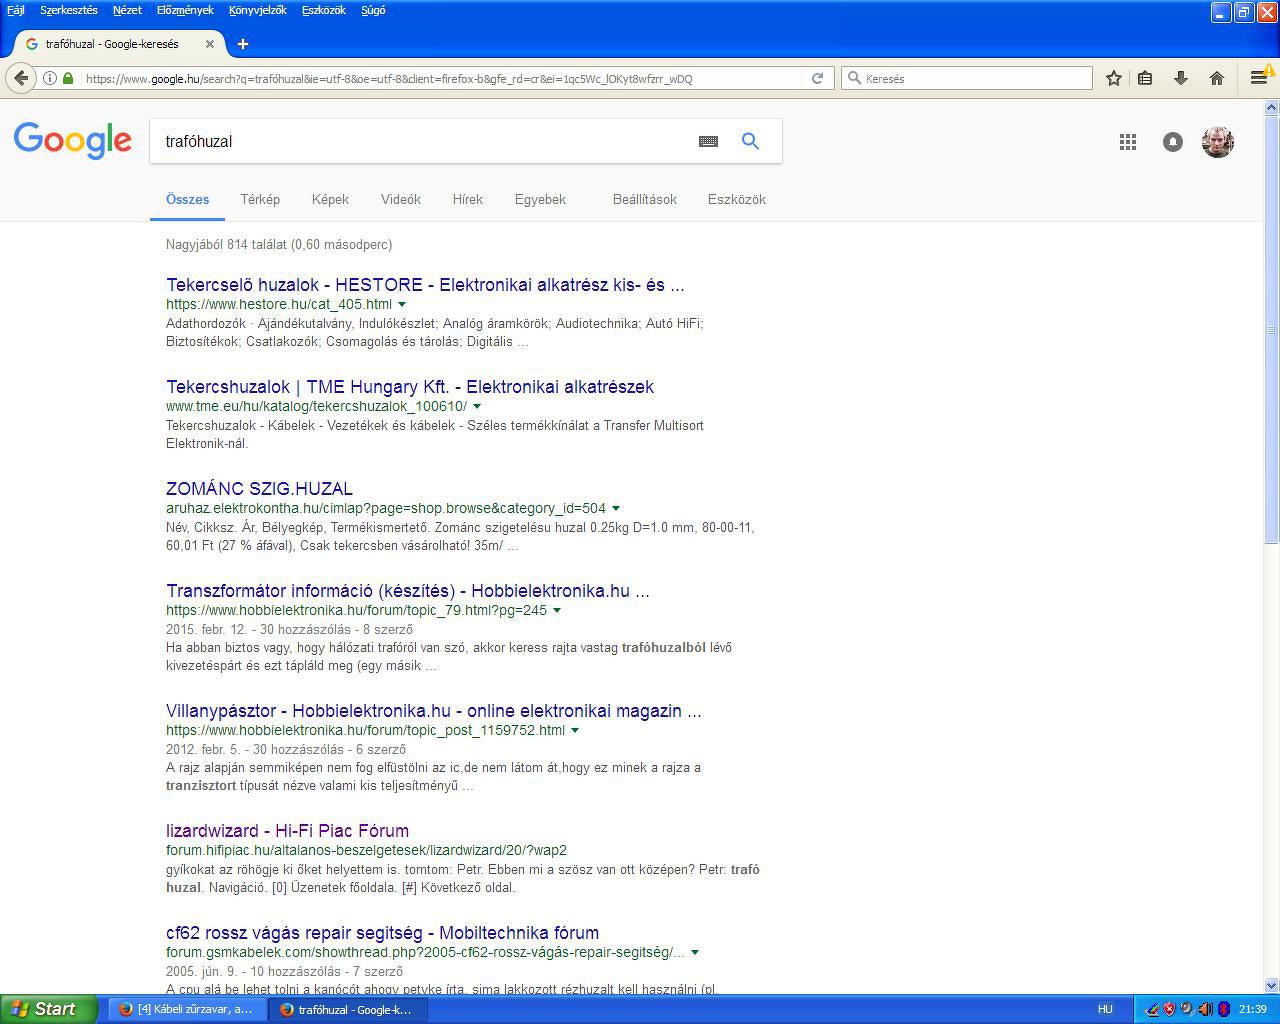Expand the hestore.hu result options arrow

tap(402, 304)
